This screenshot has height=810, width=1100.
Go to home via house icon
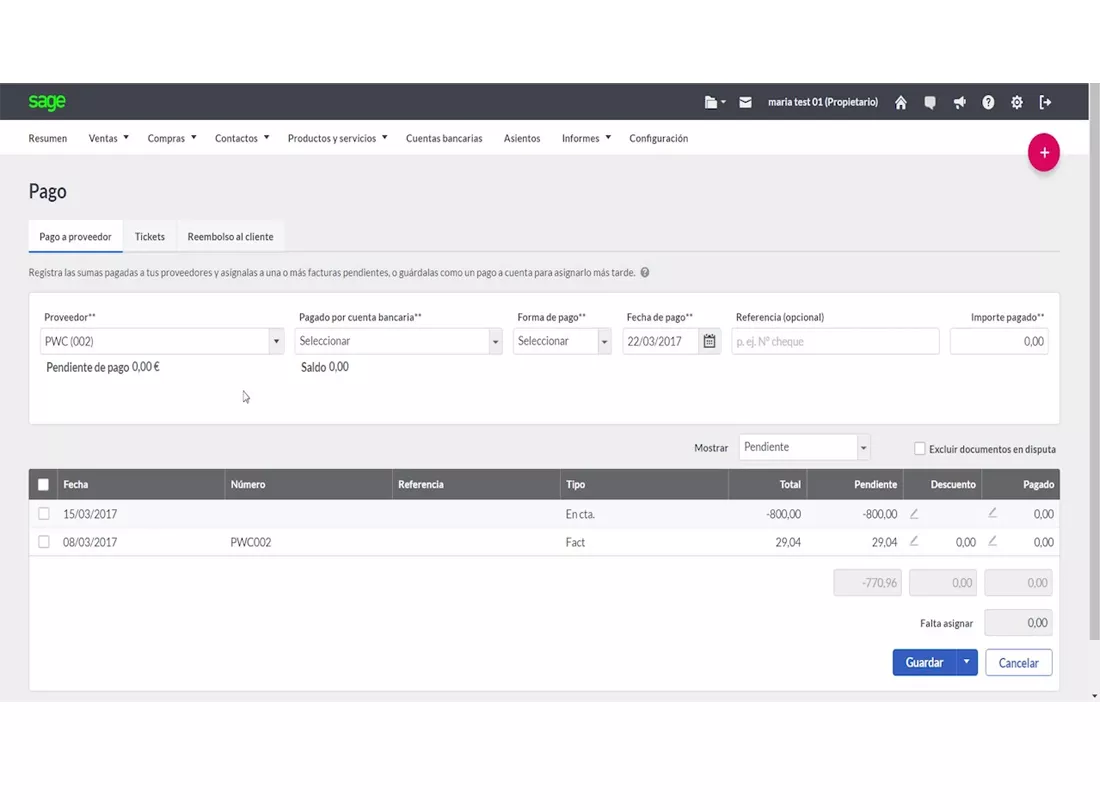[x=901, y=102]
